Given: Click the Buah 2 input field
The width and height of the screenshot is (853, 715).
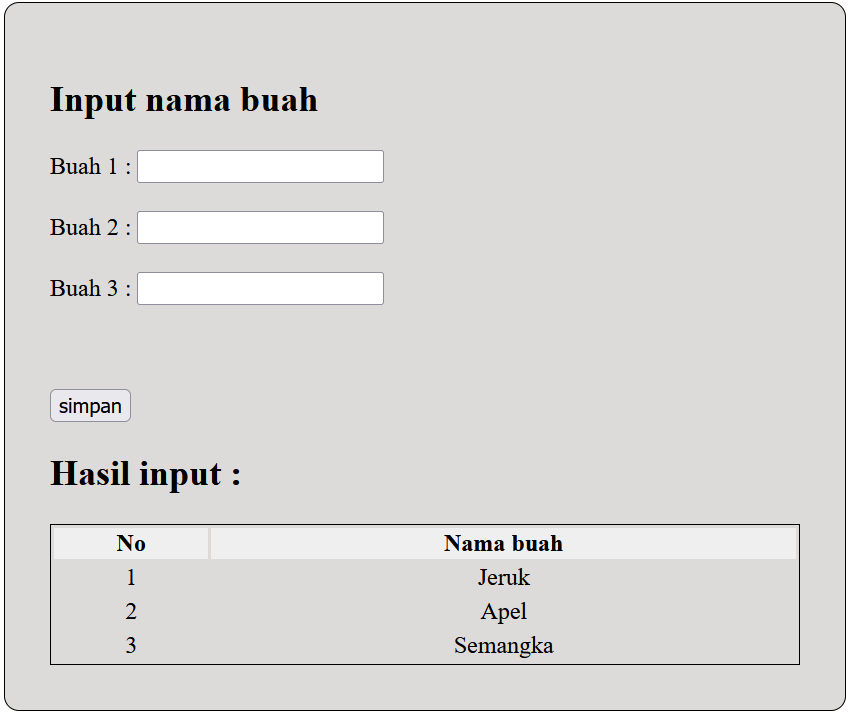Looking at the screenshot, I should 260,227.
